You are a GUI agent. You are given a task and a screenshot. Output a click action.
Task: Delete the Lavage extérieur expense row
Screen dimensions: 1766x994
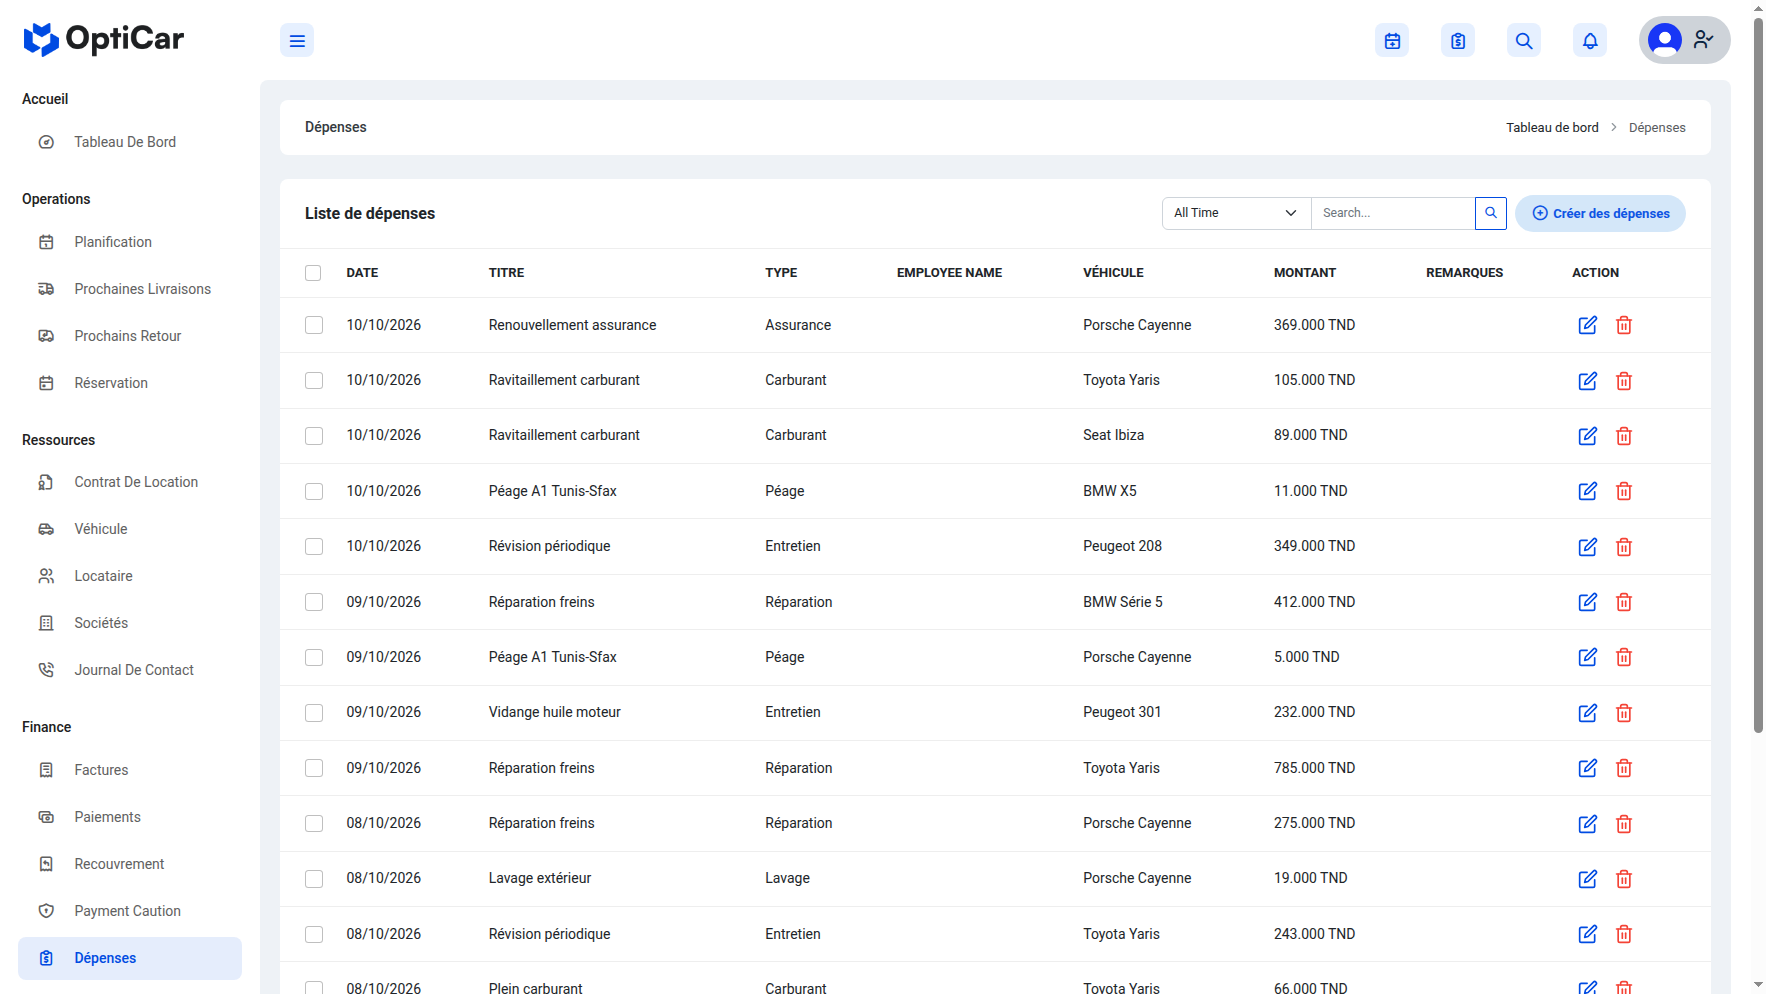(x=1624, y=879)
